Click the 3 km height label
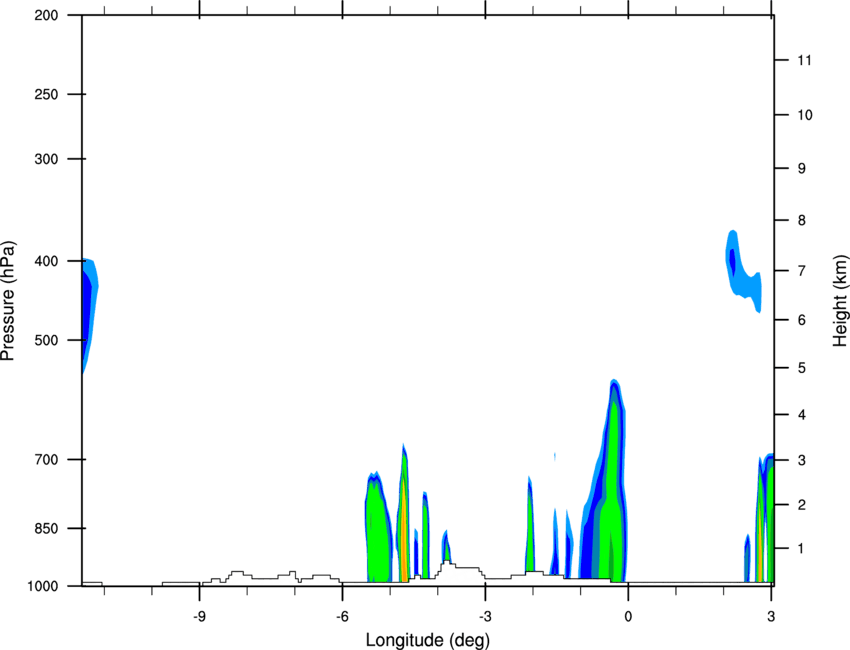 tap(802, 460)
